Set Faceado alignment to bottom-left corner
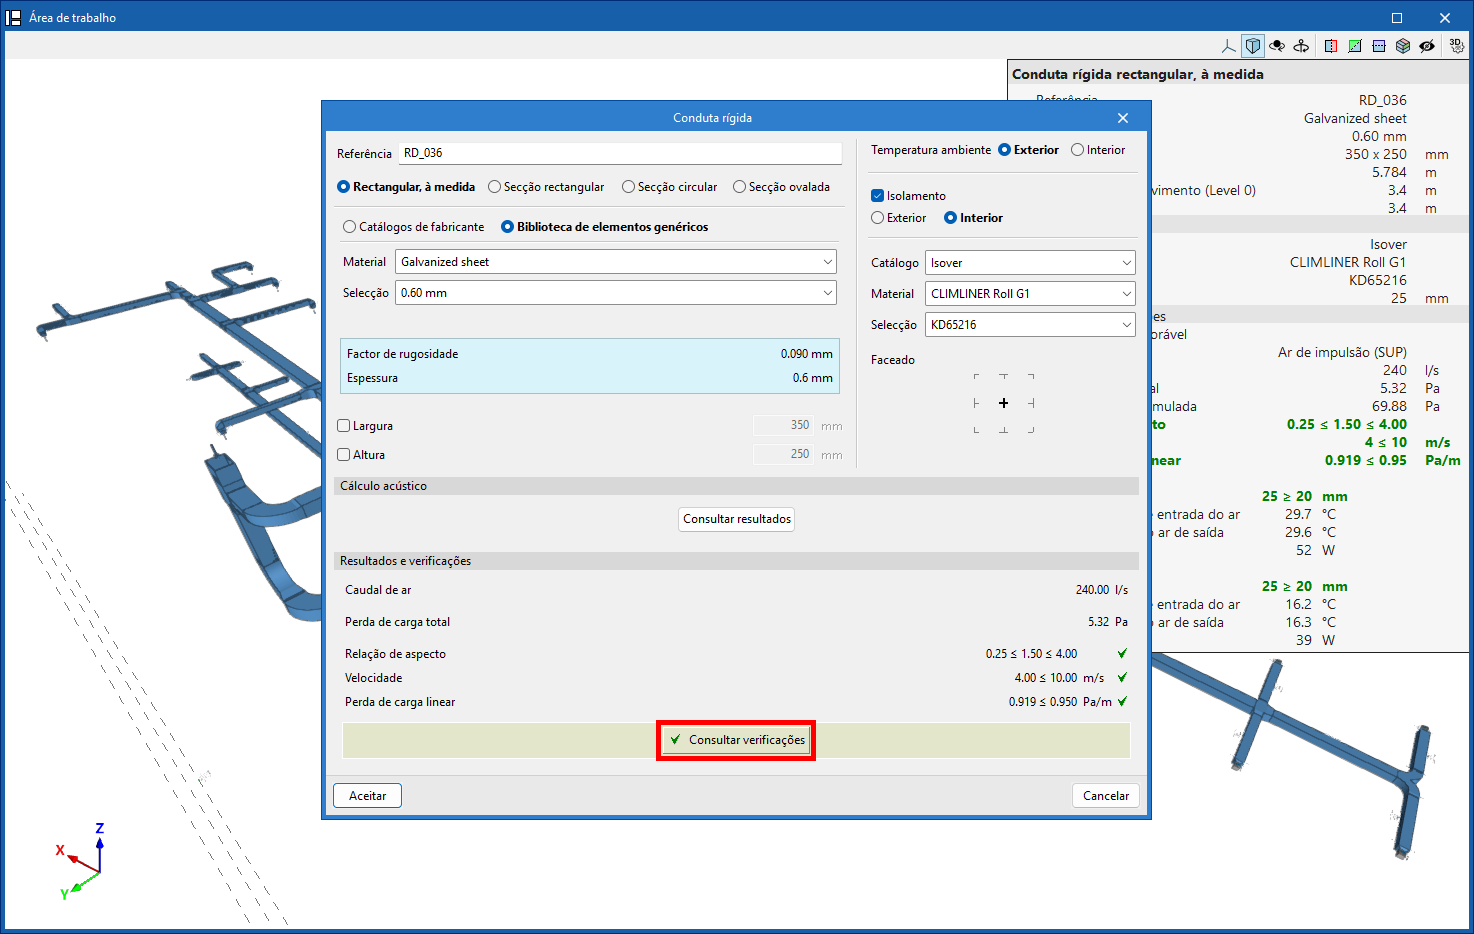Viewport: 1474px width, 934px height. pos(976,430)
